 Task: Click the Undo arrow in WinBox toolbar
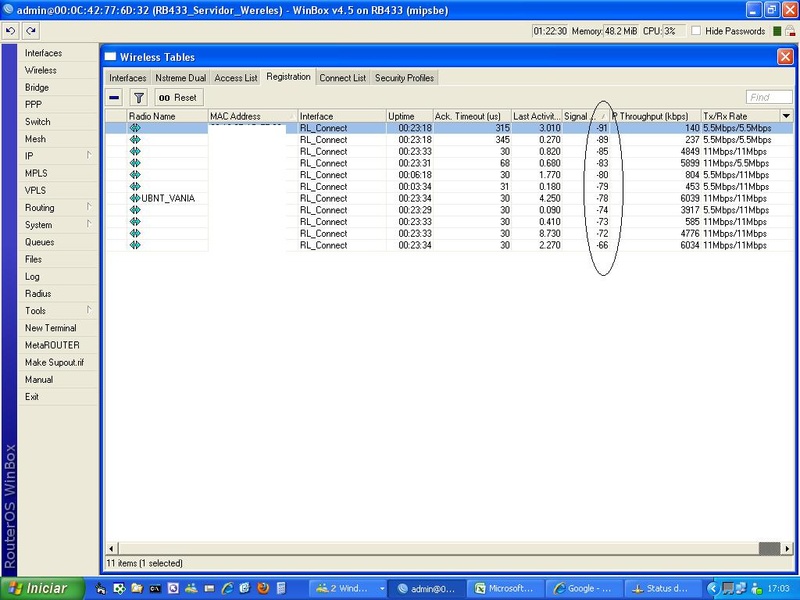tap(11, 31)
